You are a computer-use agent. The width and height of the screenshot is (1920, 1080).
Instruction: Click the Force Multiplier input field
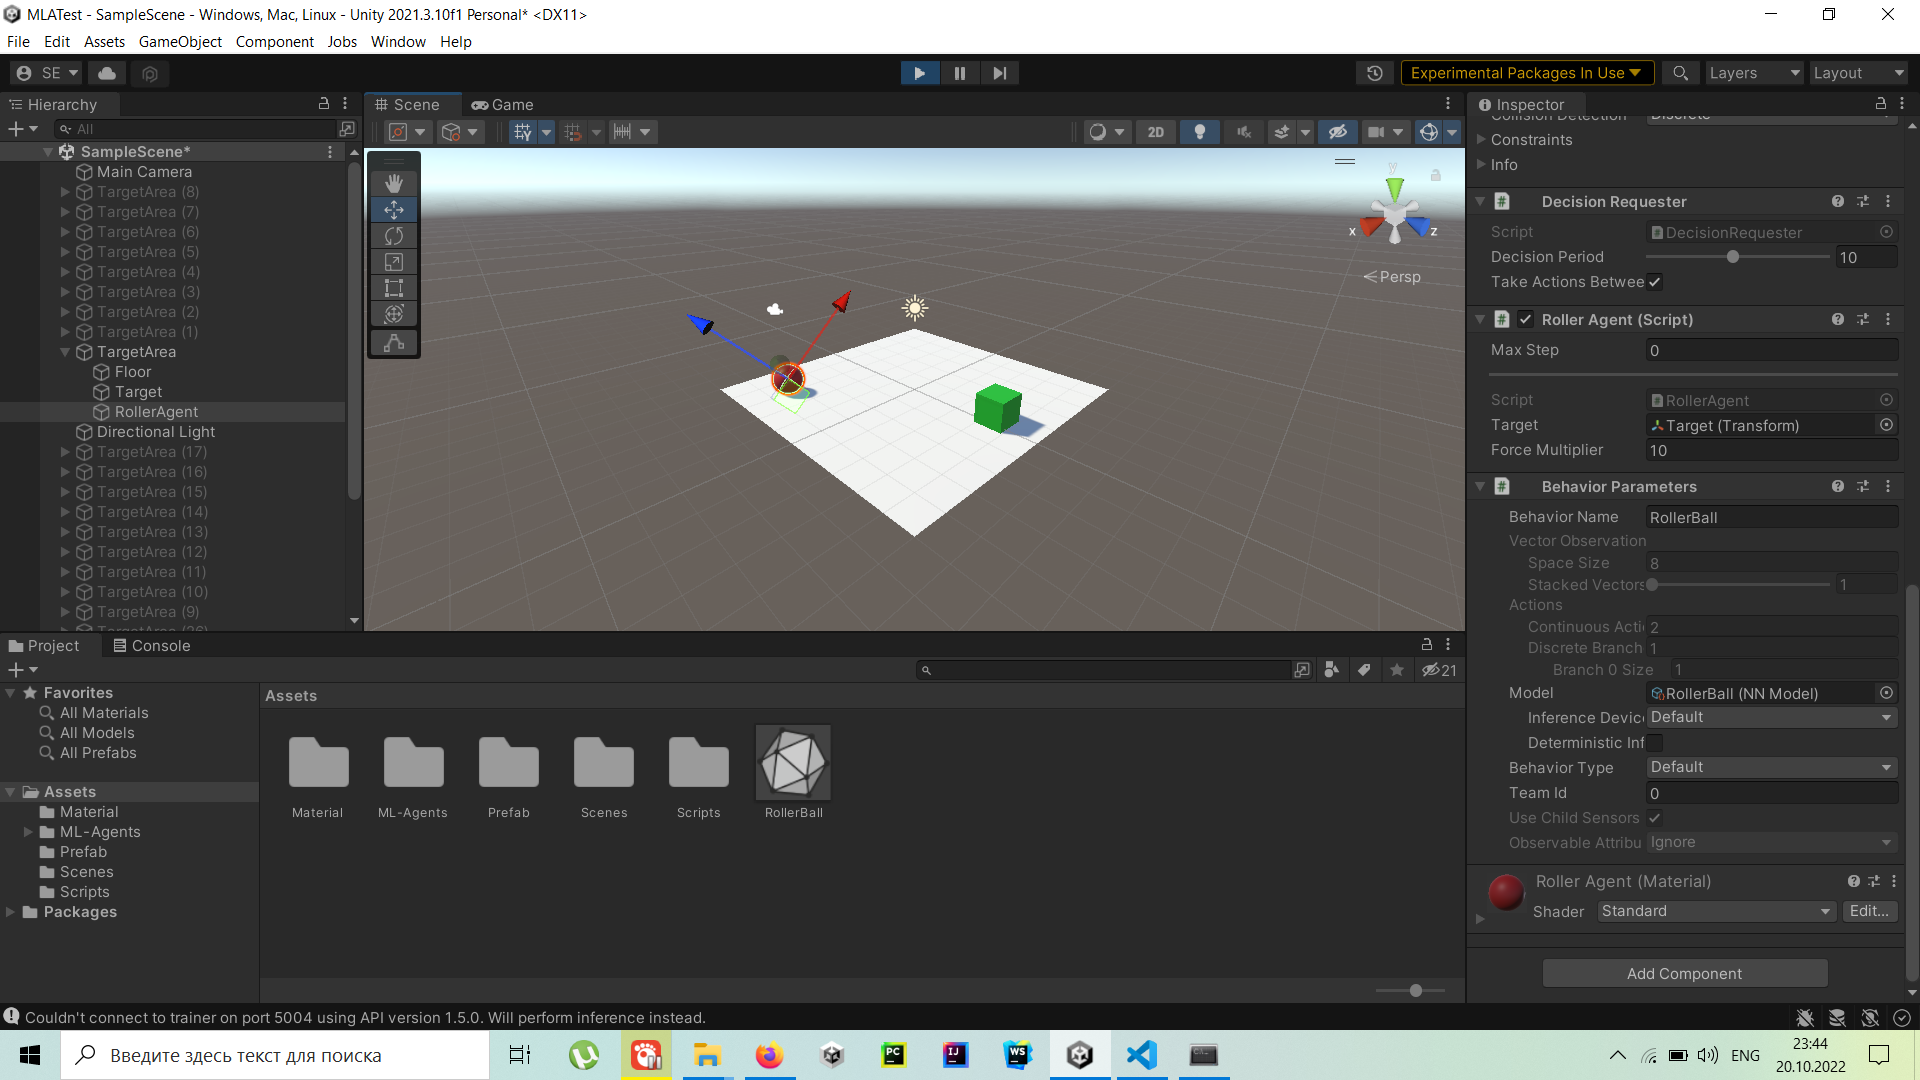pyautogui.click(x=1771, y=451)
